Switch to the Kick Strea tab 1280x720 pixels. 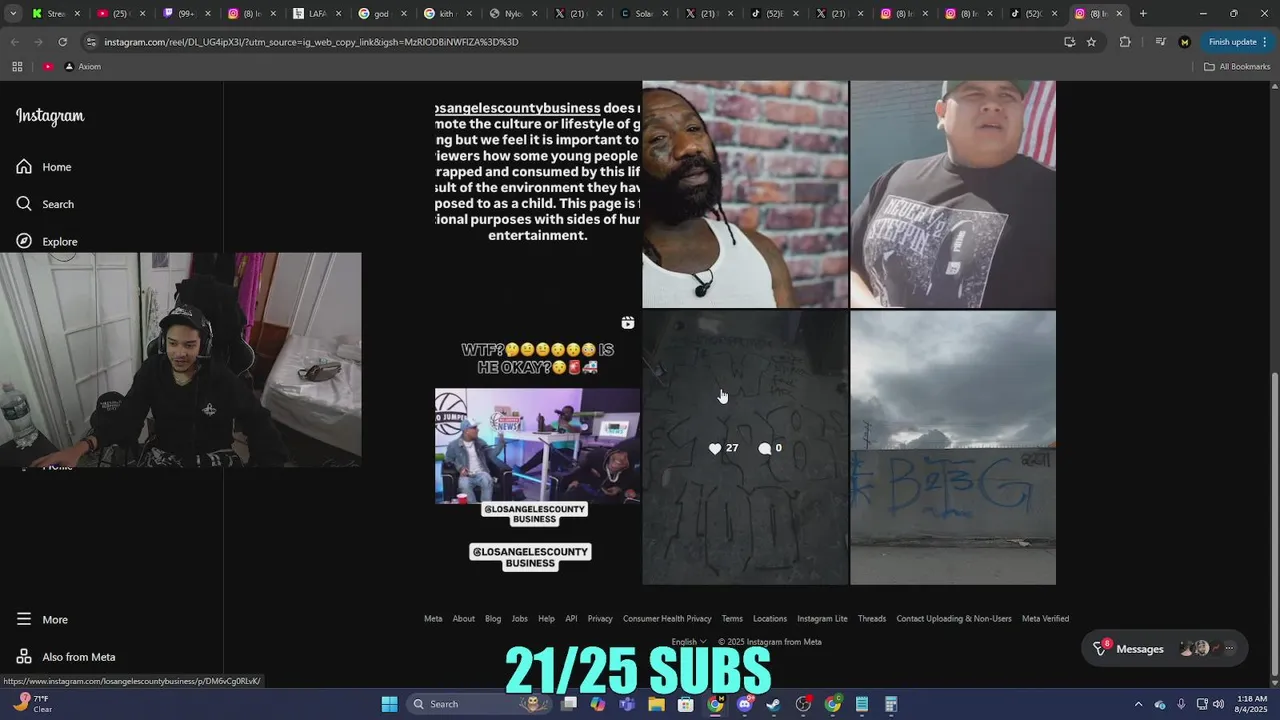click(55, 14)
